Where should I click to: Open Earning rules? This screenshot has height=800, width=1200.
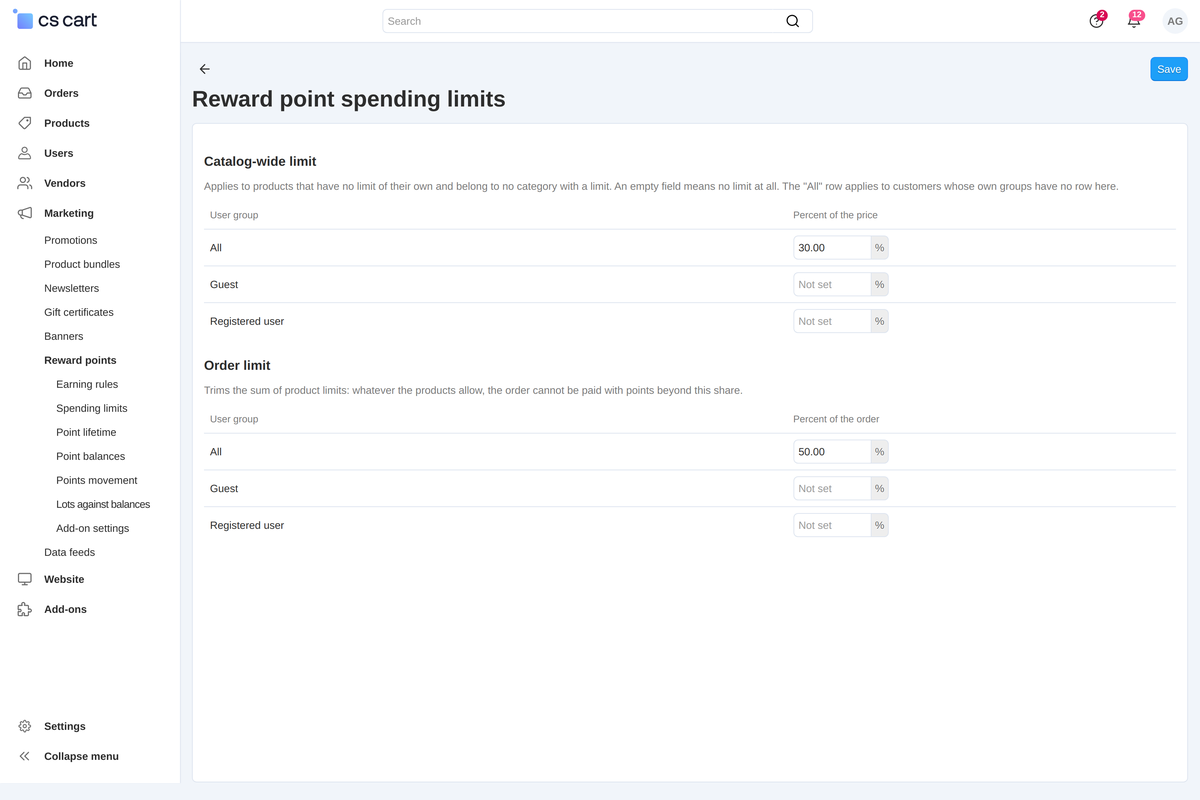(87, 384)
